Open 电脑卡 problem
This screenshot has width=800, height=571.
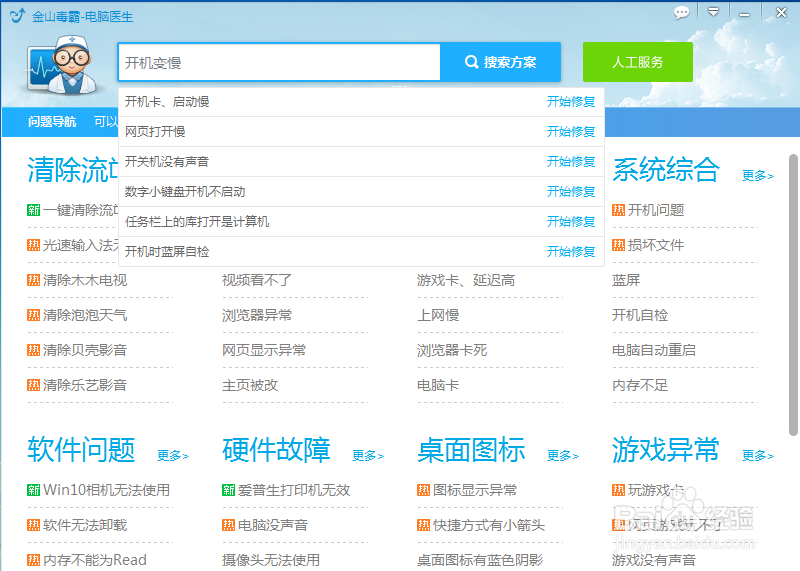(438, 385)
